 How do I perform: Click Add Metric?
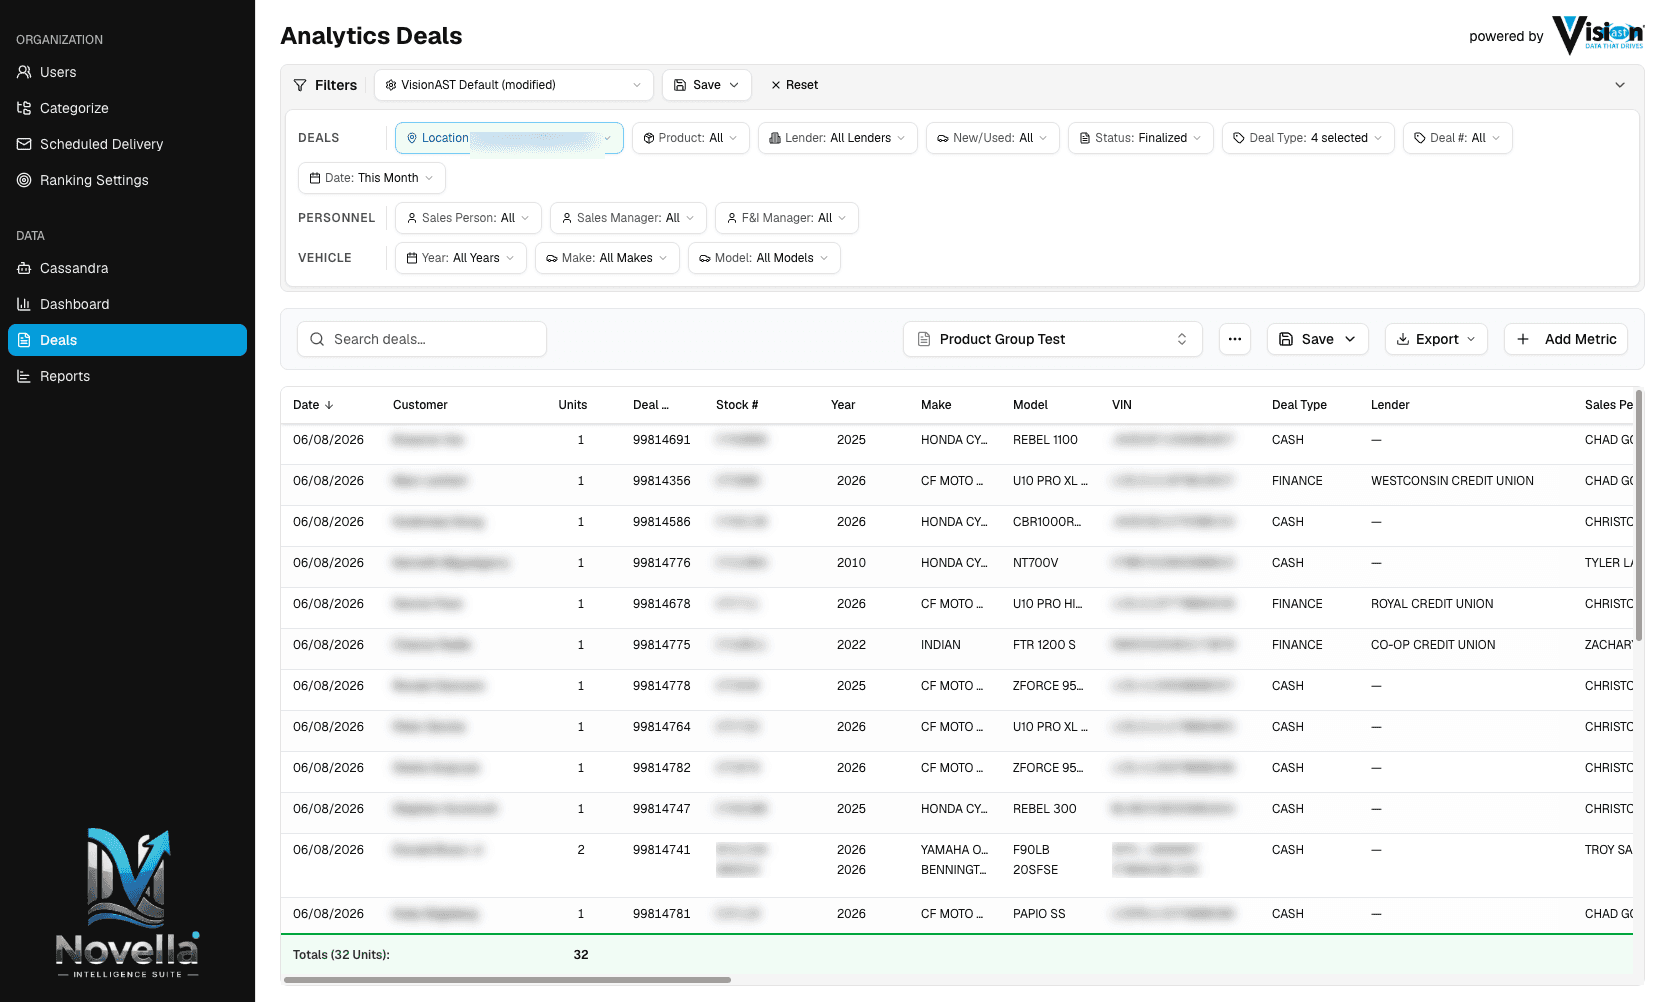point(1566,339)
